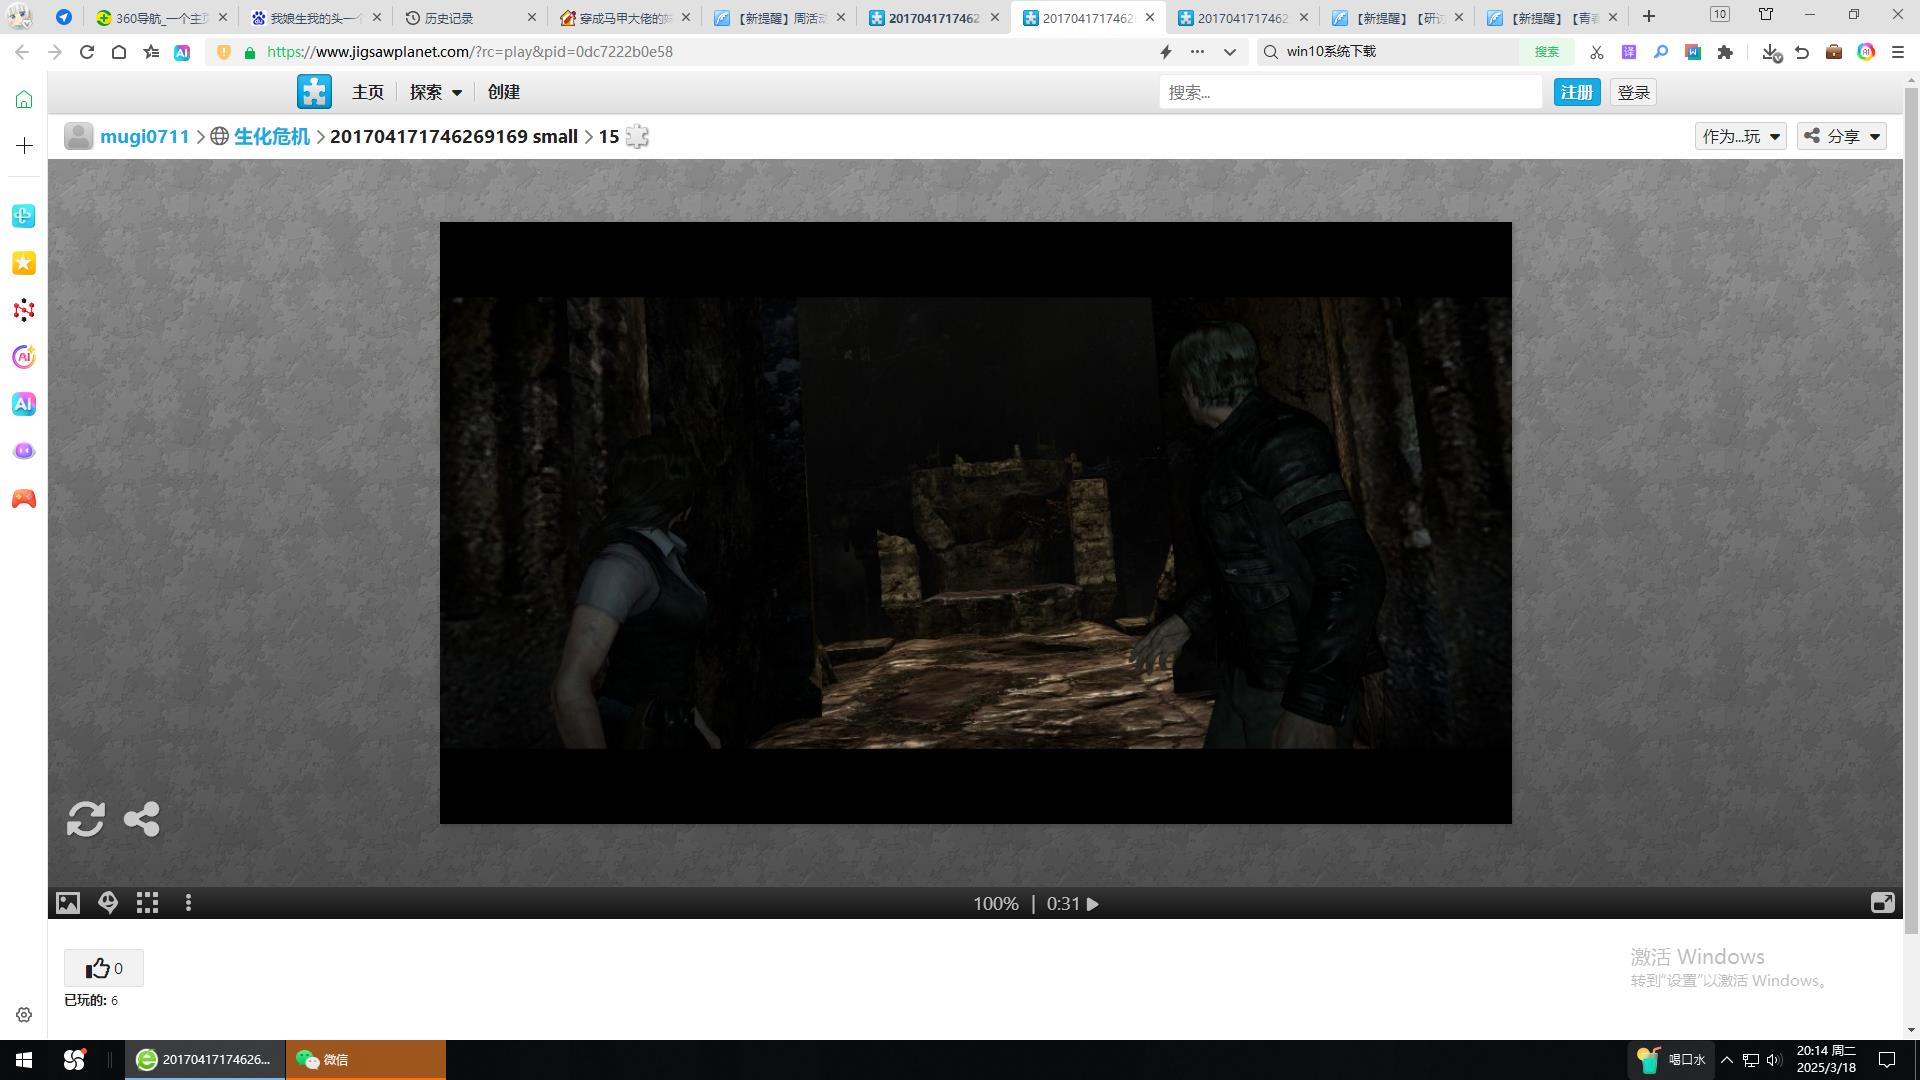Open sidebar settings gear at bottom
Image resolution: width=1920 pixels, height=1080 pixels.
click(24, 1015)
